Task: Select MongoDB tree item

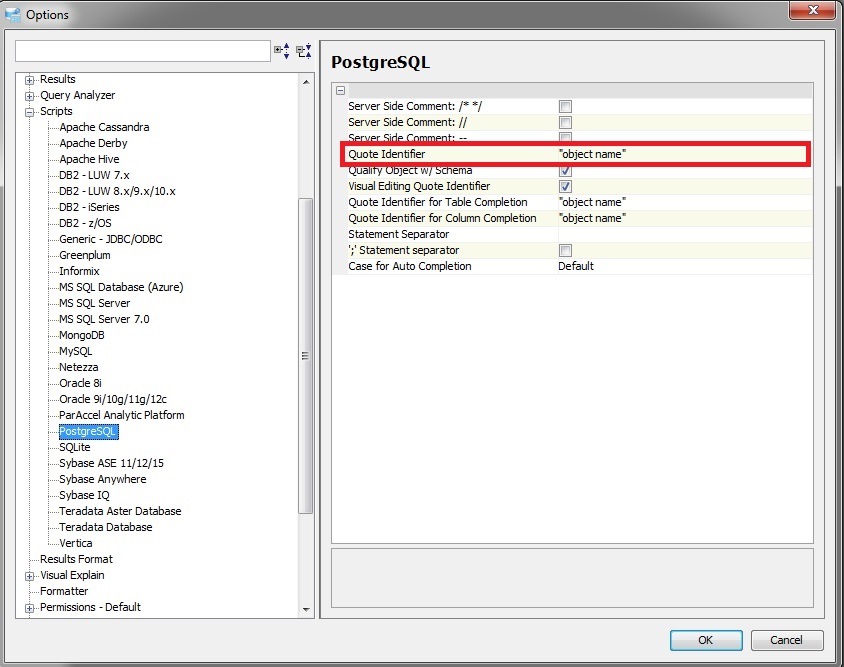Action: pos(82,335)
